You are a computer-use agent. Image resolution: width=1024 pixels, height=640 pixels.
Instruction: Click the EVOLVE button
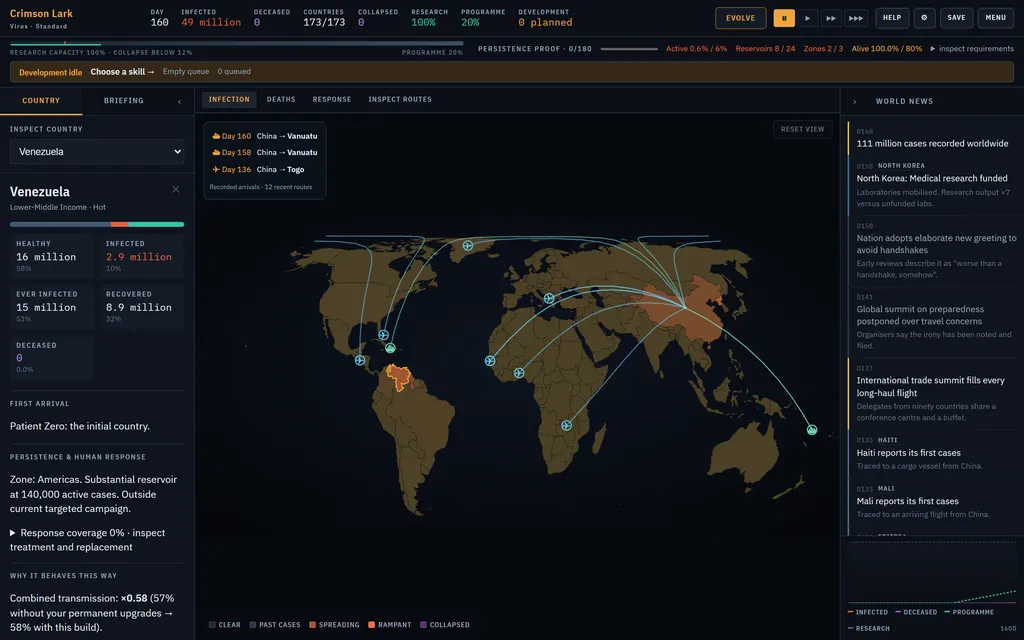point(741,18)
